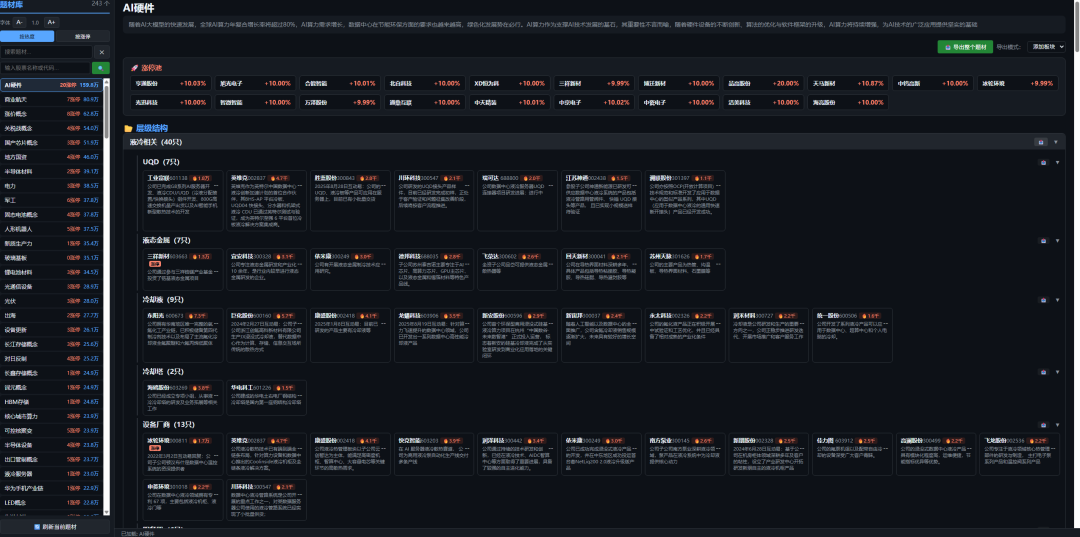Select 商业航天 theme in sidebar
1080x537 pixels.
coord(52,99)
